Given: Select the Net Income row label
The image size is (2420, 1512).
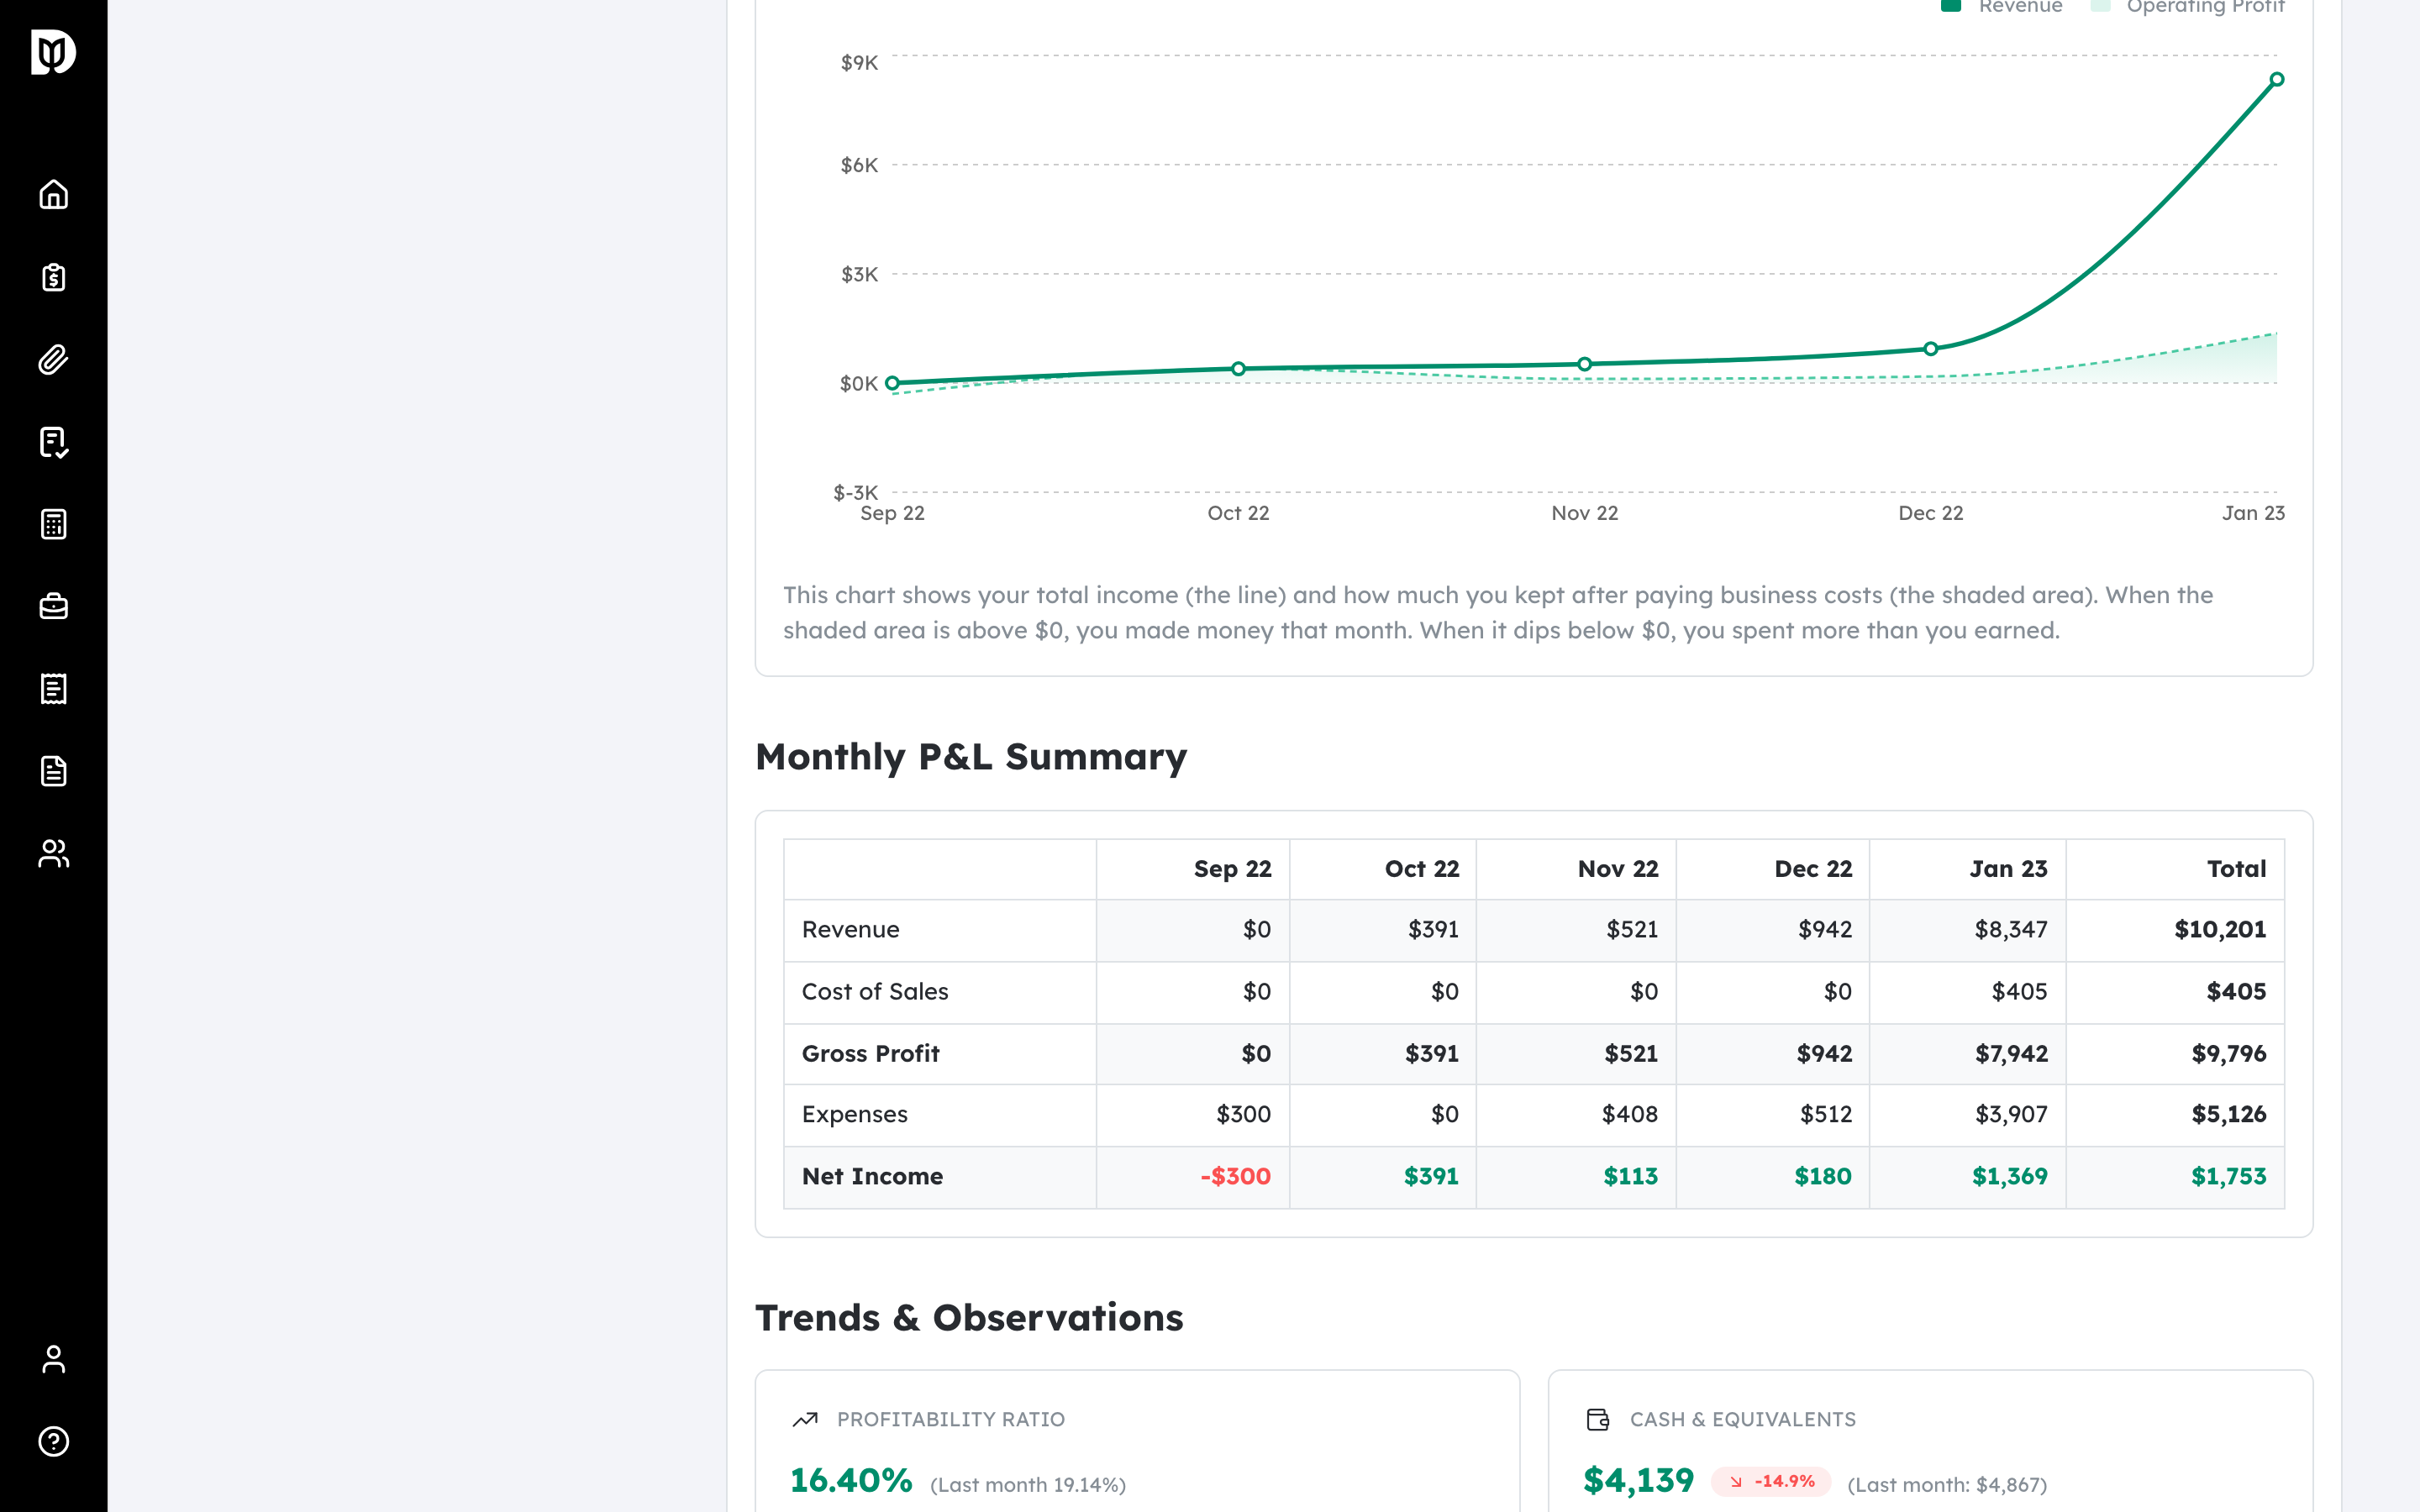Looking at the screenshot, I should point(872,1177).
